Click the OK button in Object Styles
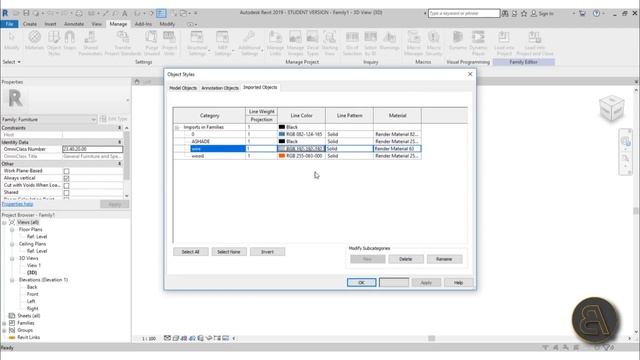Image resolution: width=640 pixels, height=360 pixels. click(x=361, y=282)
